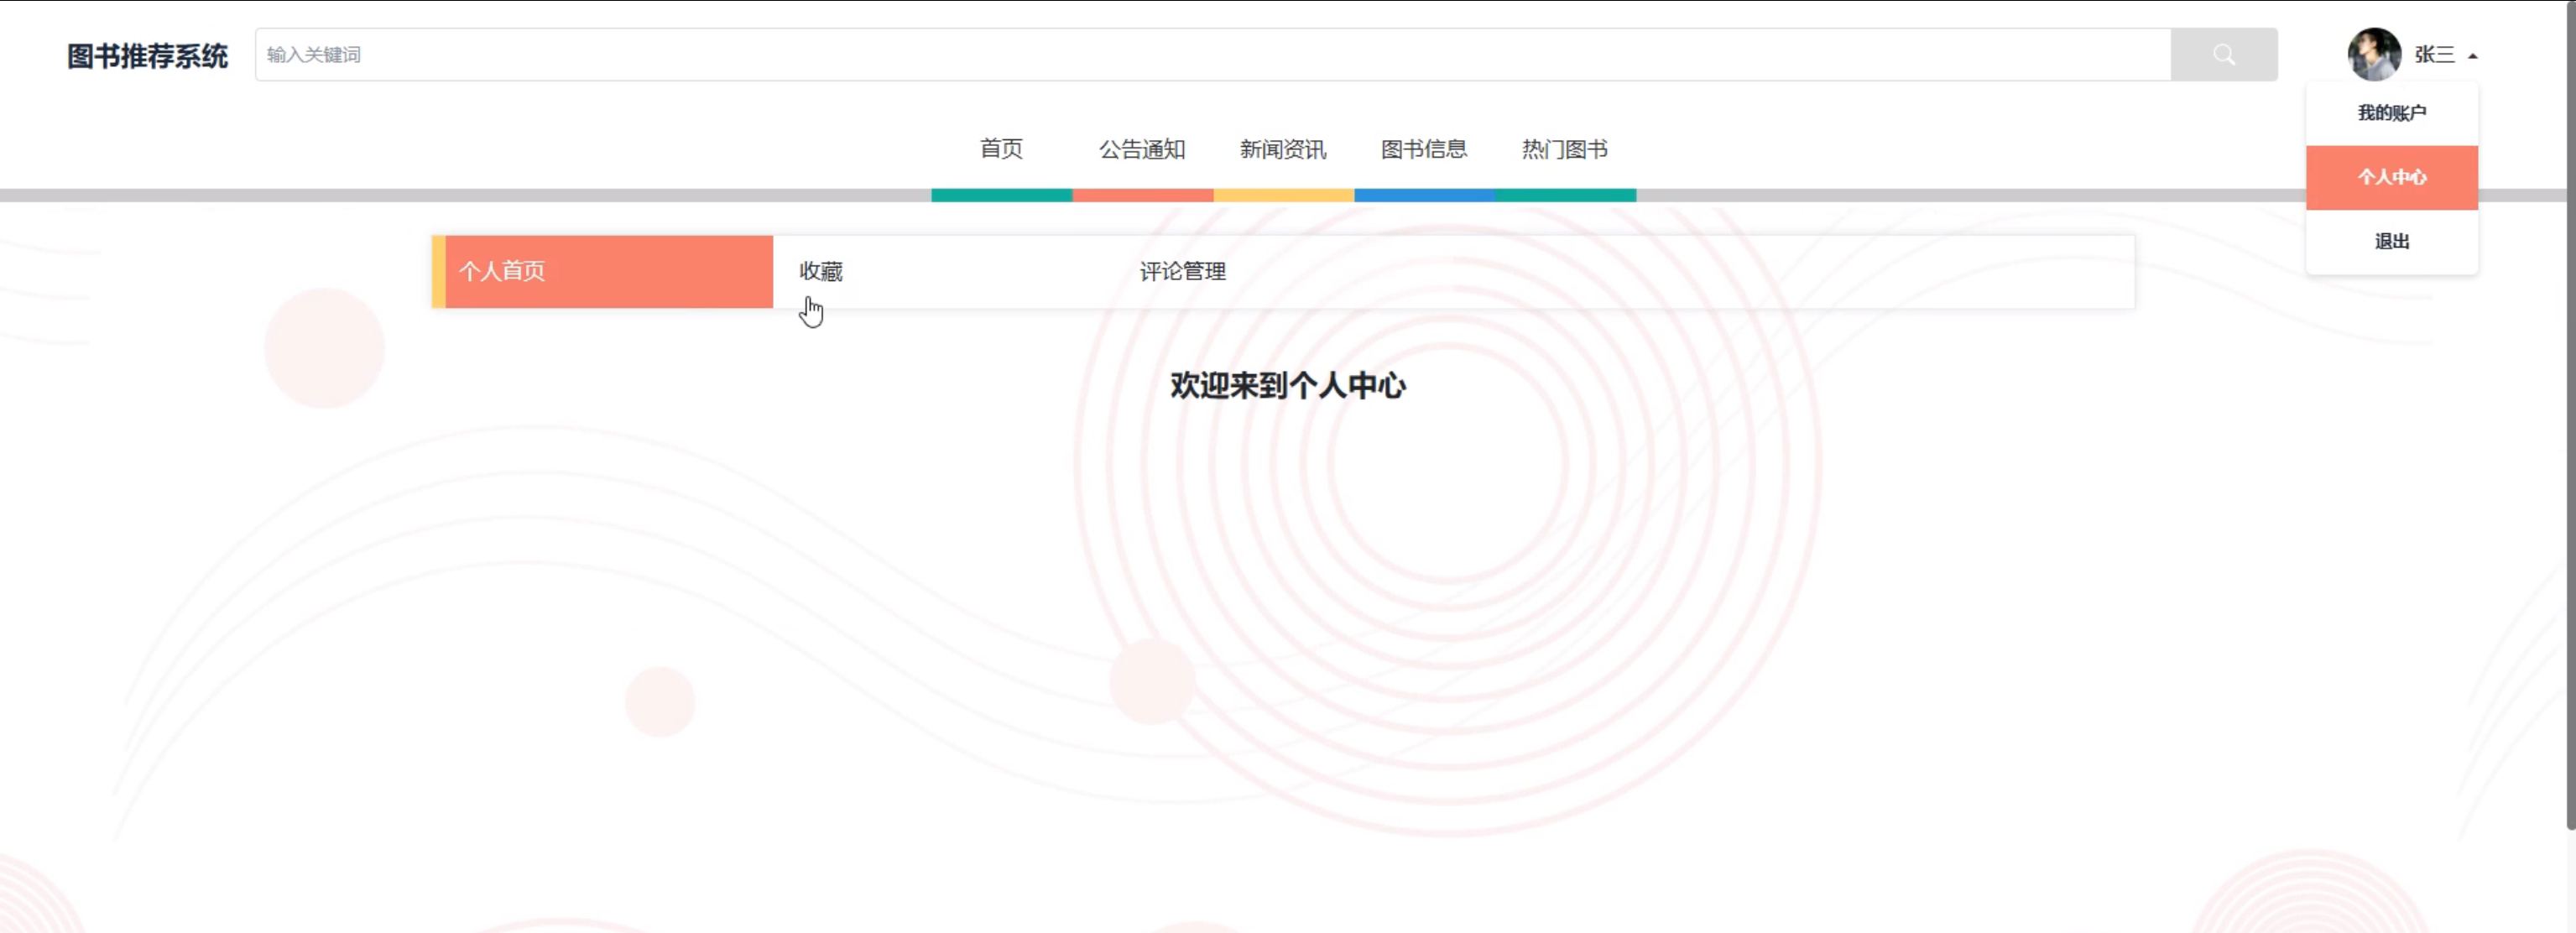Open the 新闻资讯 navigation item
The width and height of the screenshot is (2576, 933).
pos(1283,149)
